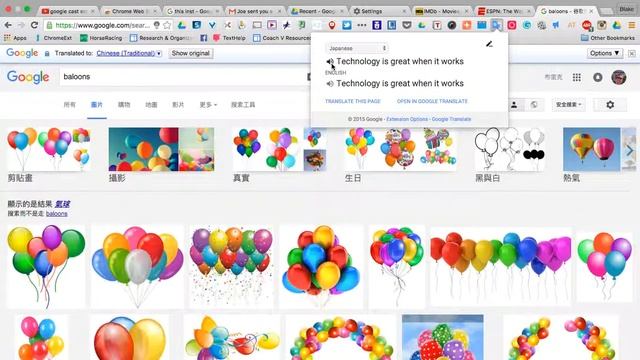The image size is (640, 360).
Task: Open the Adblock red extension icon
Action: point(587,25)
